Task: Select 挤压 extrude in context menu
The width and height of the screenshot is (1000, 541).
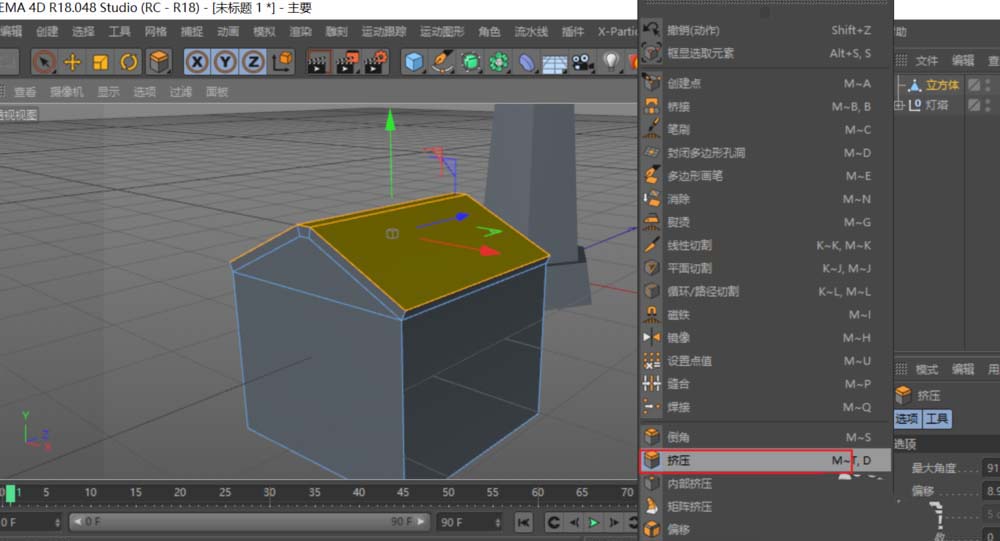Action: click(x=764, y=460)
